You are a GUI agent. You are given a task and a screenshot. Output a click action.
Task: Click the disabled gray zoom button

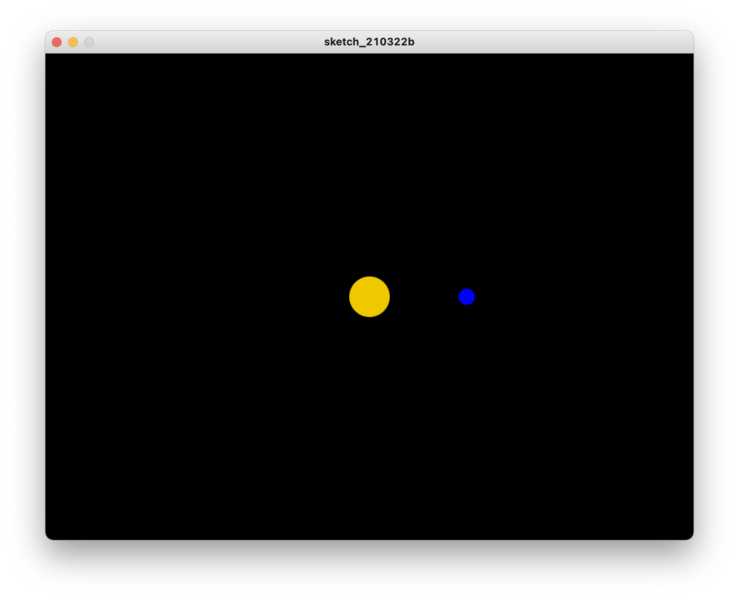click(x=89, y=42)
